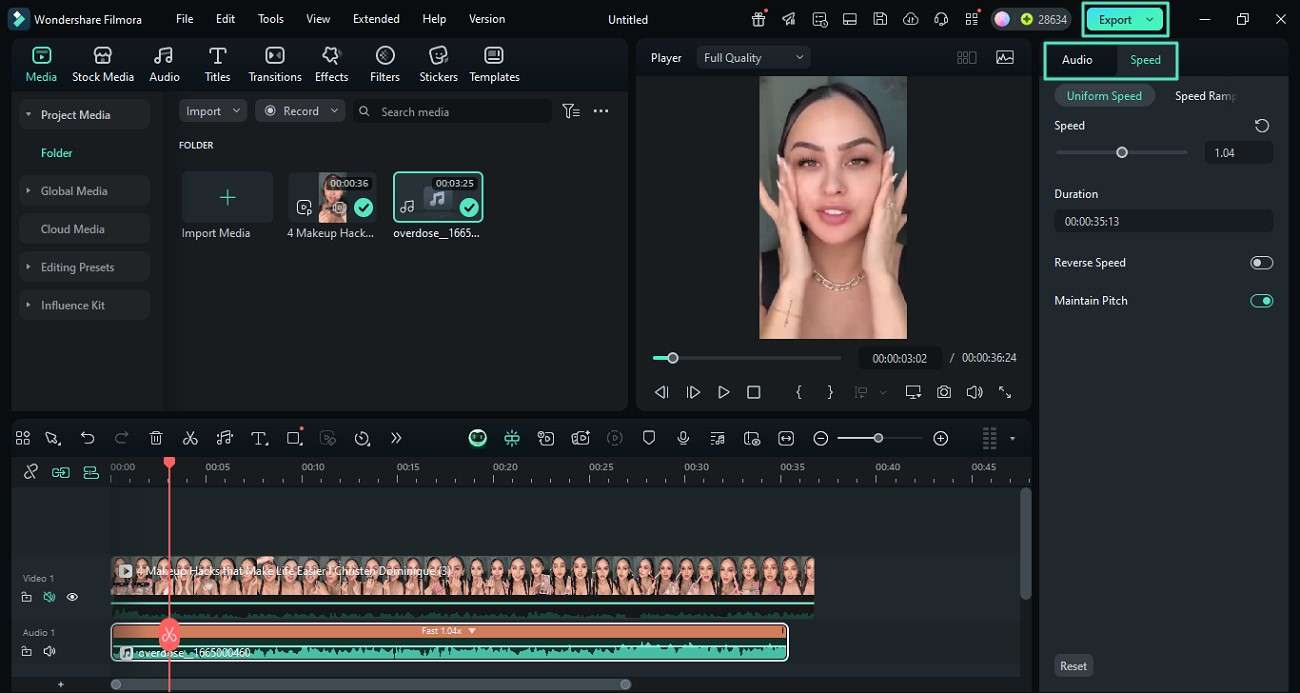Click Reset button in Speed panel
This screenshot has height=693, width=1300.
point(1073,666)
